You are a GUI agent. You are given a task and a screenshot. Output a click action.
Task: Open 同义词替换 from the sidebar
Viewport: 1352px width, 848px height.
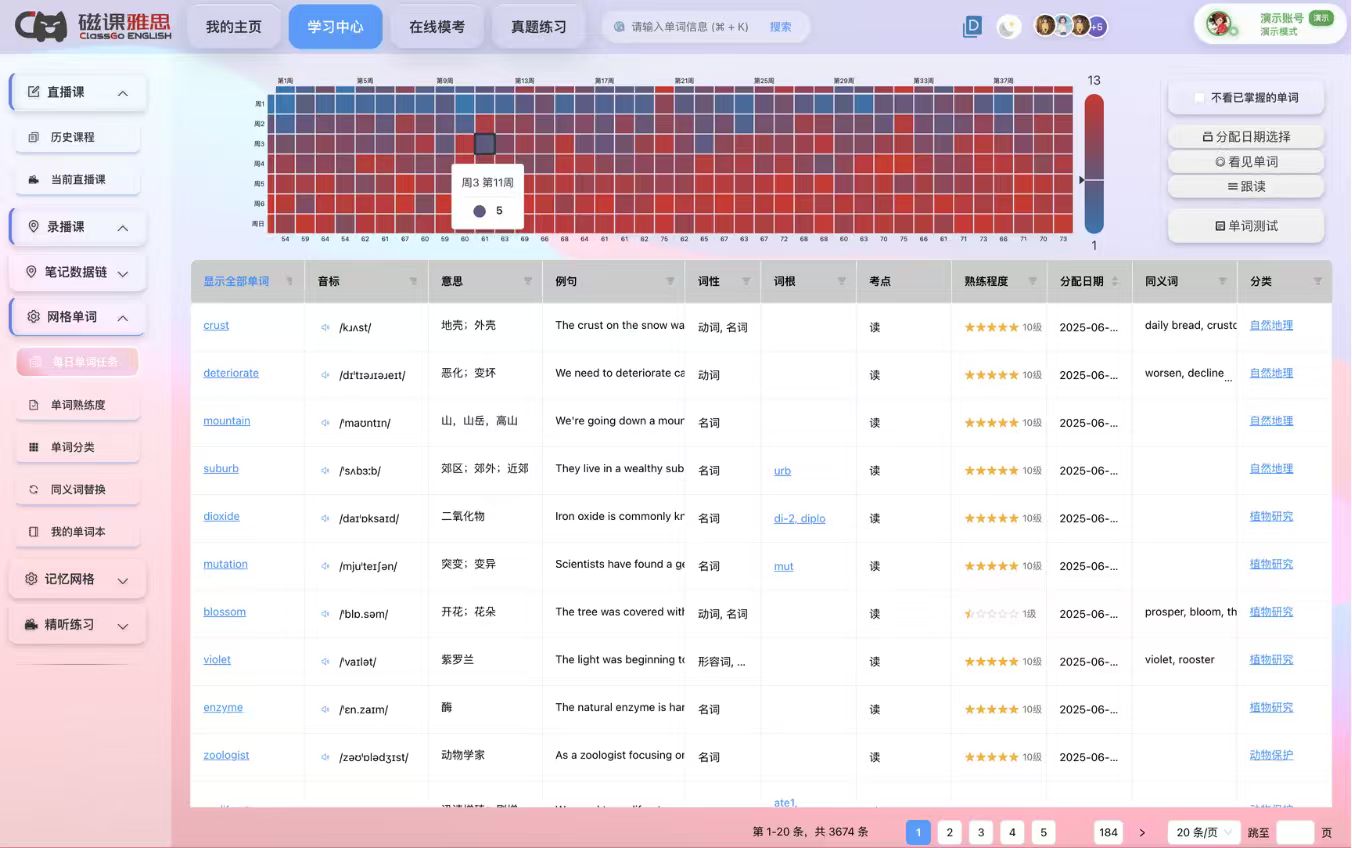click(77, 489)
